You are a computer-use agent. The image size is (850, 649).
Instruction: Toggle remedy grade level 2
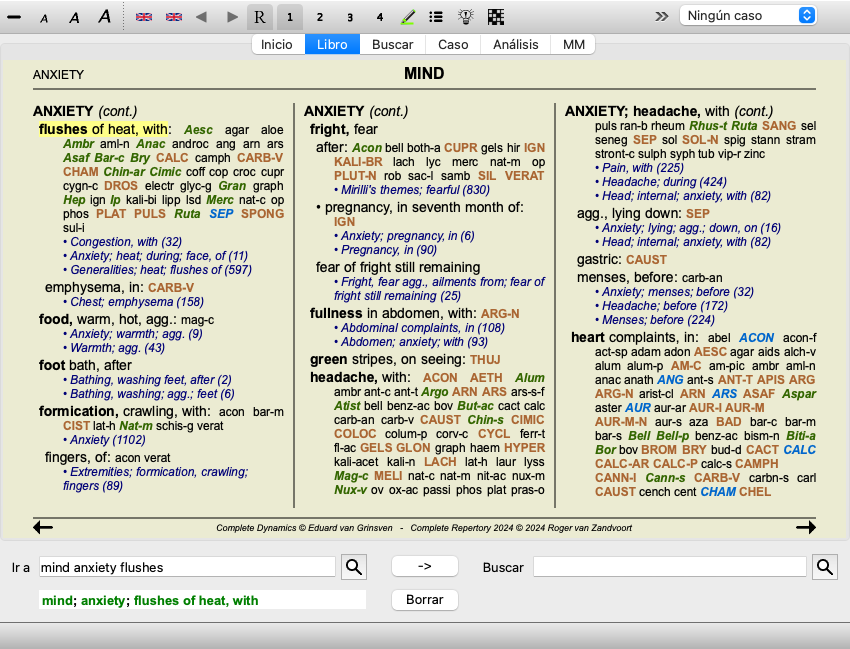pos(320,17)
